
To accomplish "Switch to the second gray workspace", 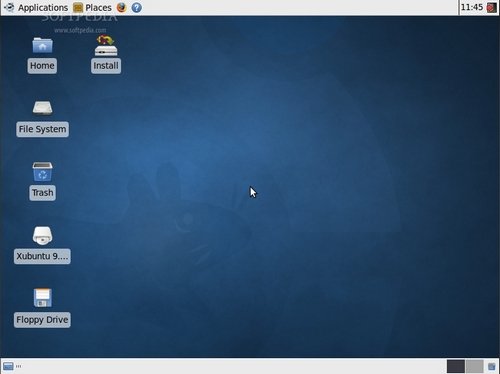I will tap(475, 366).
